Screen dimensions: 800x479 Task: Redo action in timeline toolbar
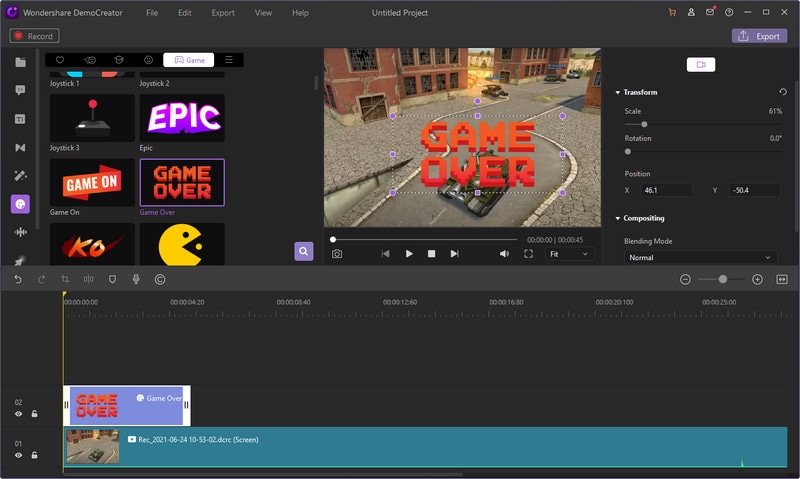click(x=41, y=279)
